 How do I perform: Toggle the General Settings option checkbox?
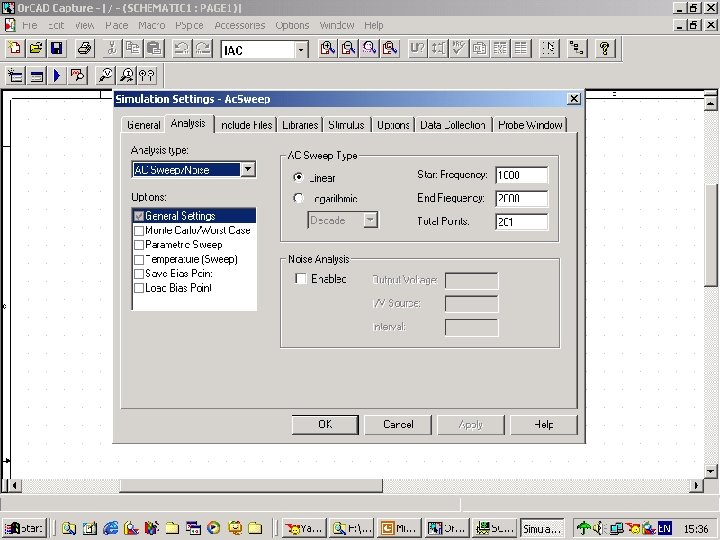click(x=139, y=216)
